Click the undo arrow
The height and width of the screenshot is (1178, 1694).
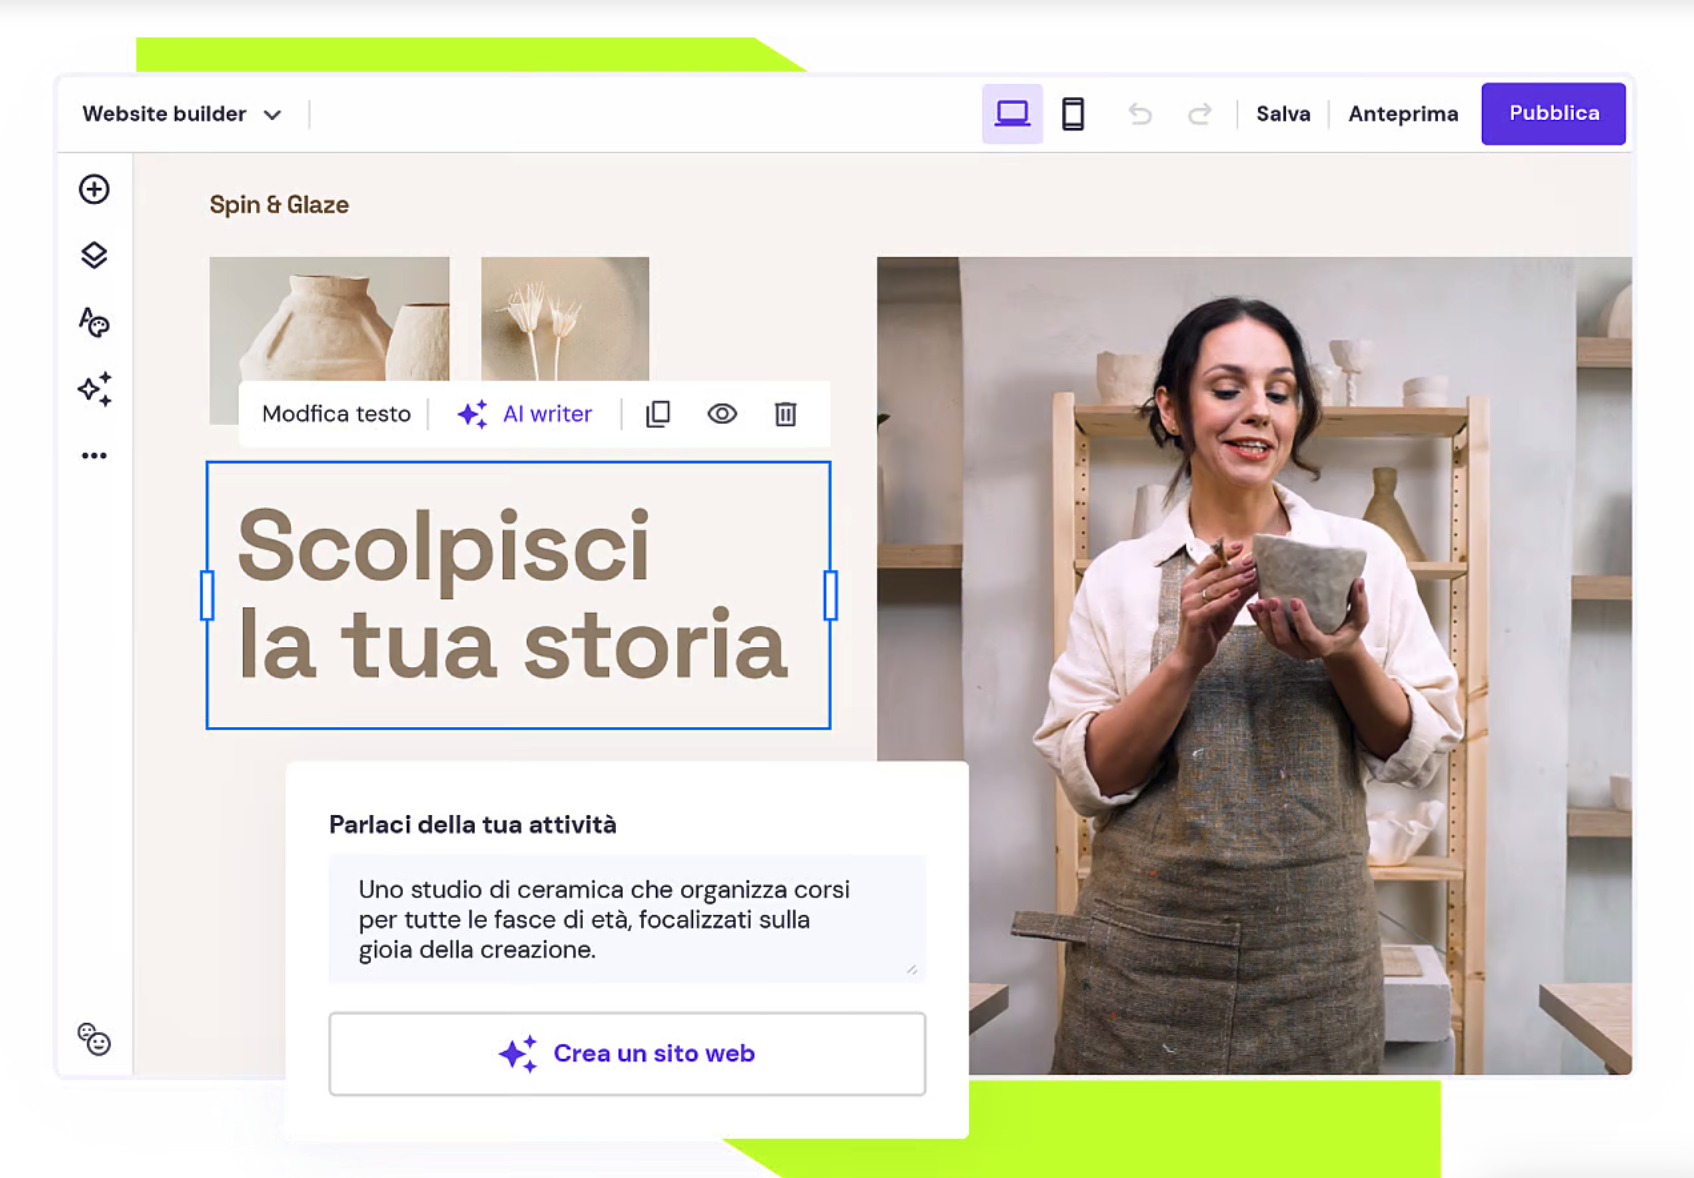1140,114
